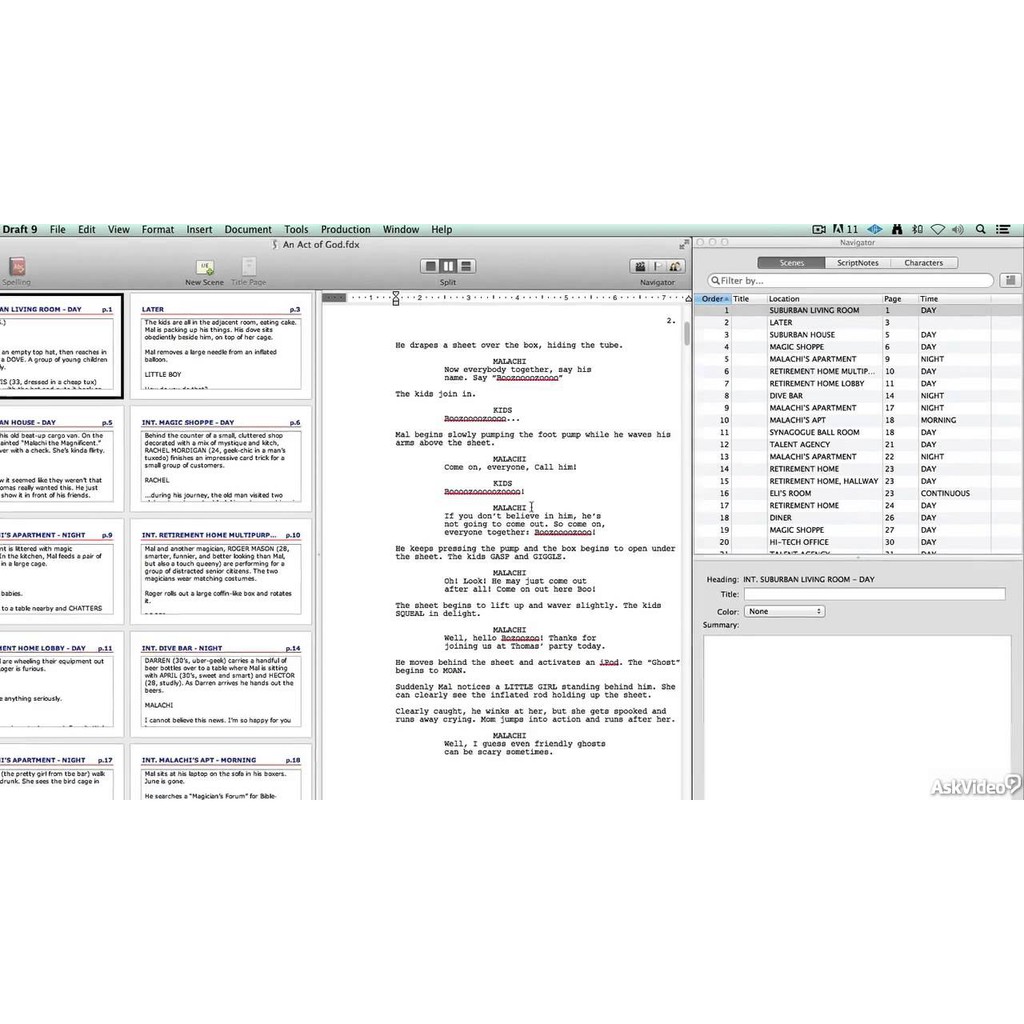Viewport: 1024px width, 1024px height.
Task: Select the TALENT AGENCY row on page 21
Action: click(857, 444)
